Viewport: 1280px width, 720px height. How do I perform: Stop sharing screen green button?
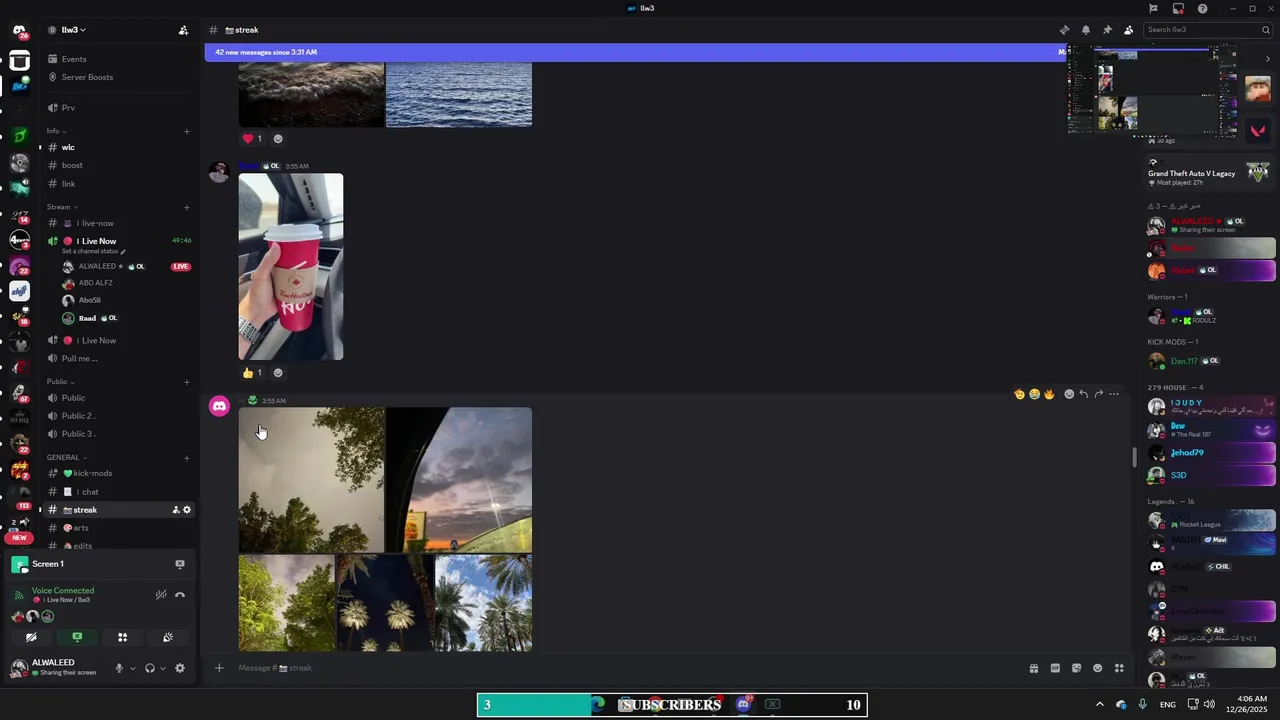(x=77, y=637)
